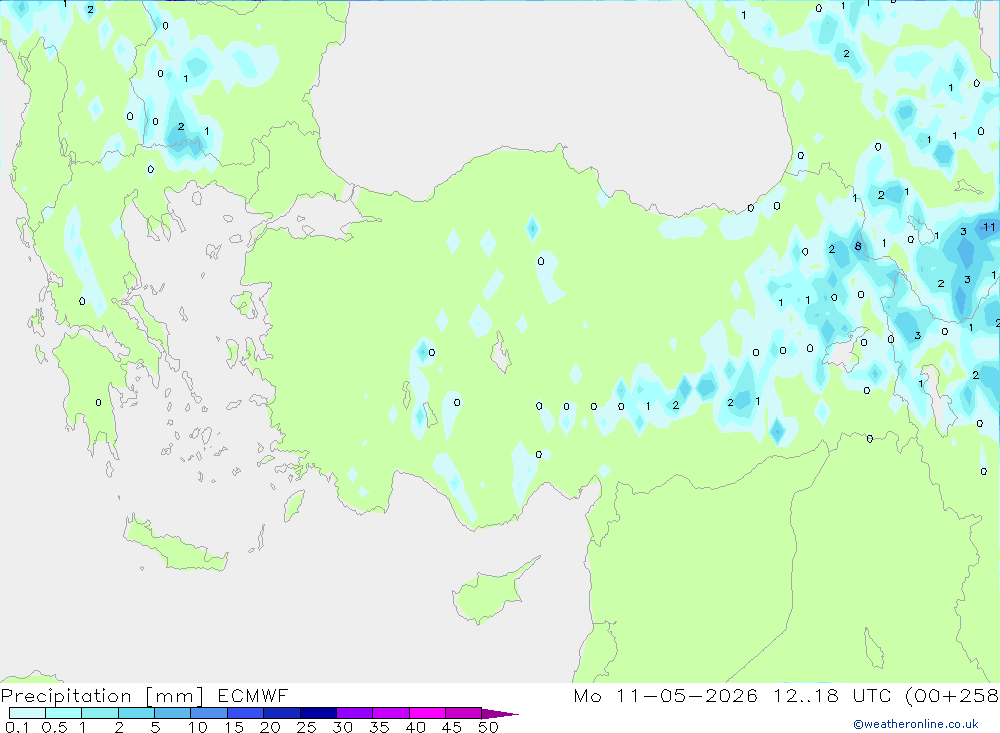Click the legend label '0.5'
The image size is (1000, 733).
(x=54, y=727)
